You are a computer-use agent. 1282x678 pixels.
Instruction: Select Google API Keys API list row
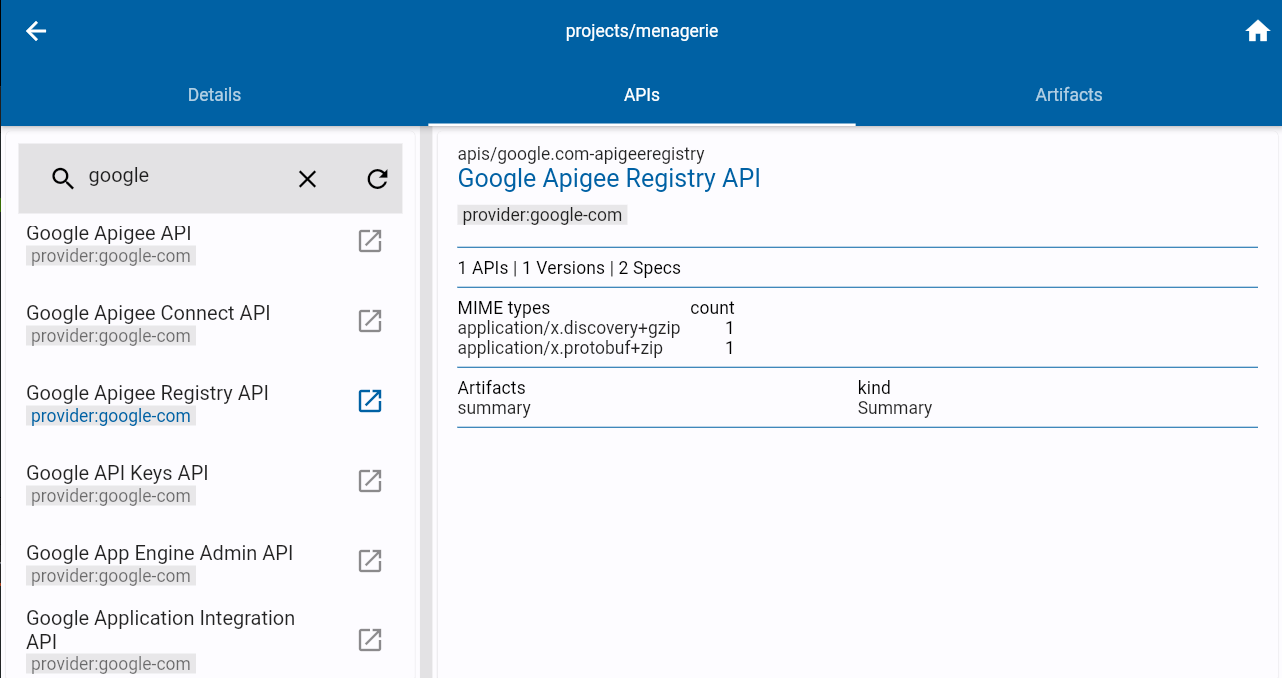click(x=210, y=484)
